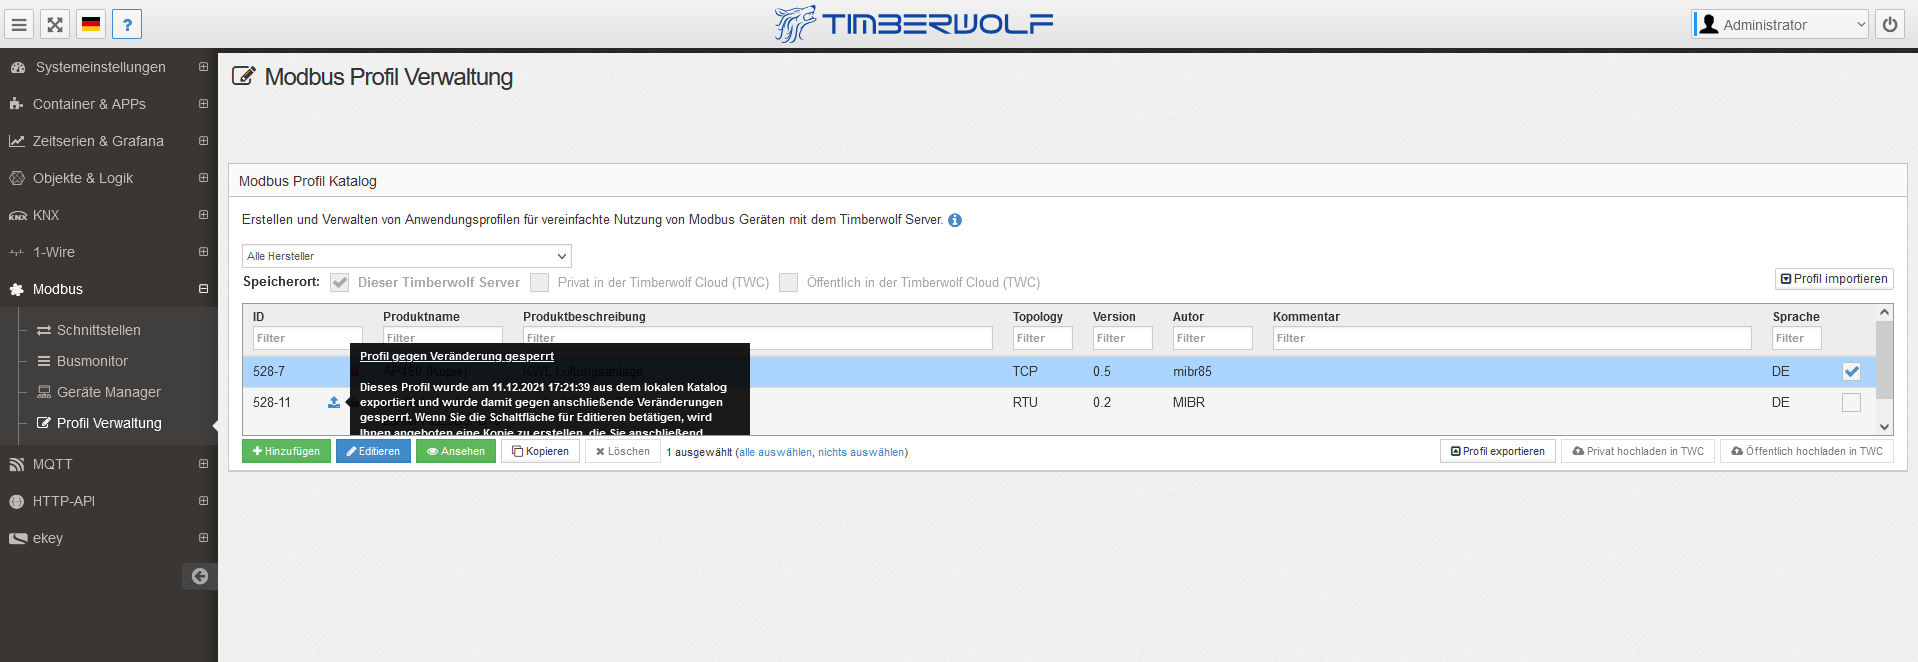Open the MQTT menu item
This screenshot has height=662, width=1918.
[x=52, y=464]
